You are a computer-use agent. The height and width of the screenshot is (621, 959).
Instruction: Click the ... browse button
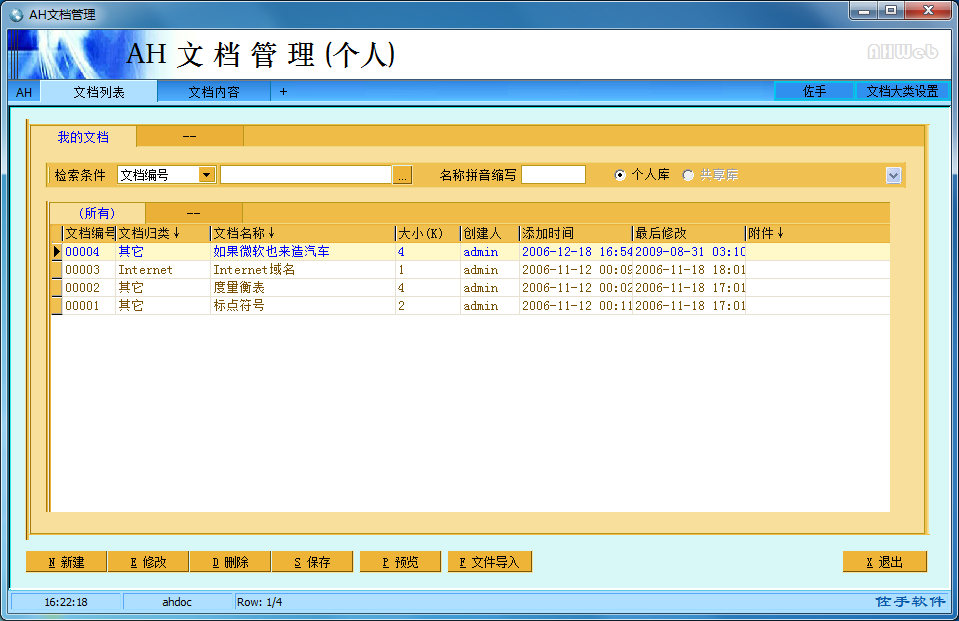click(x=402, y=175)
